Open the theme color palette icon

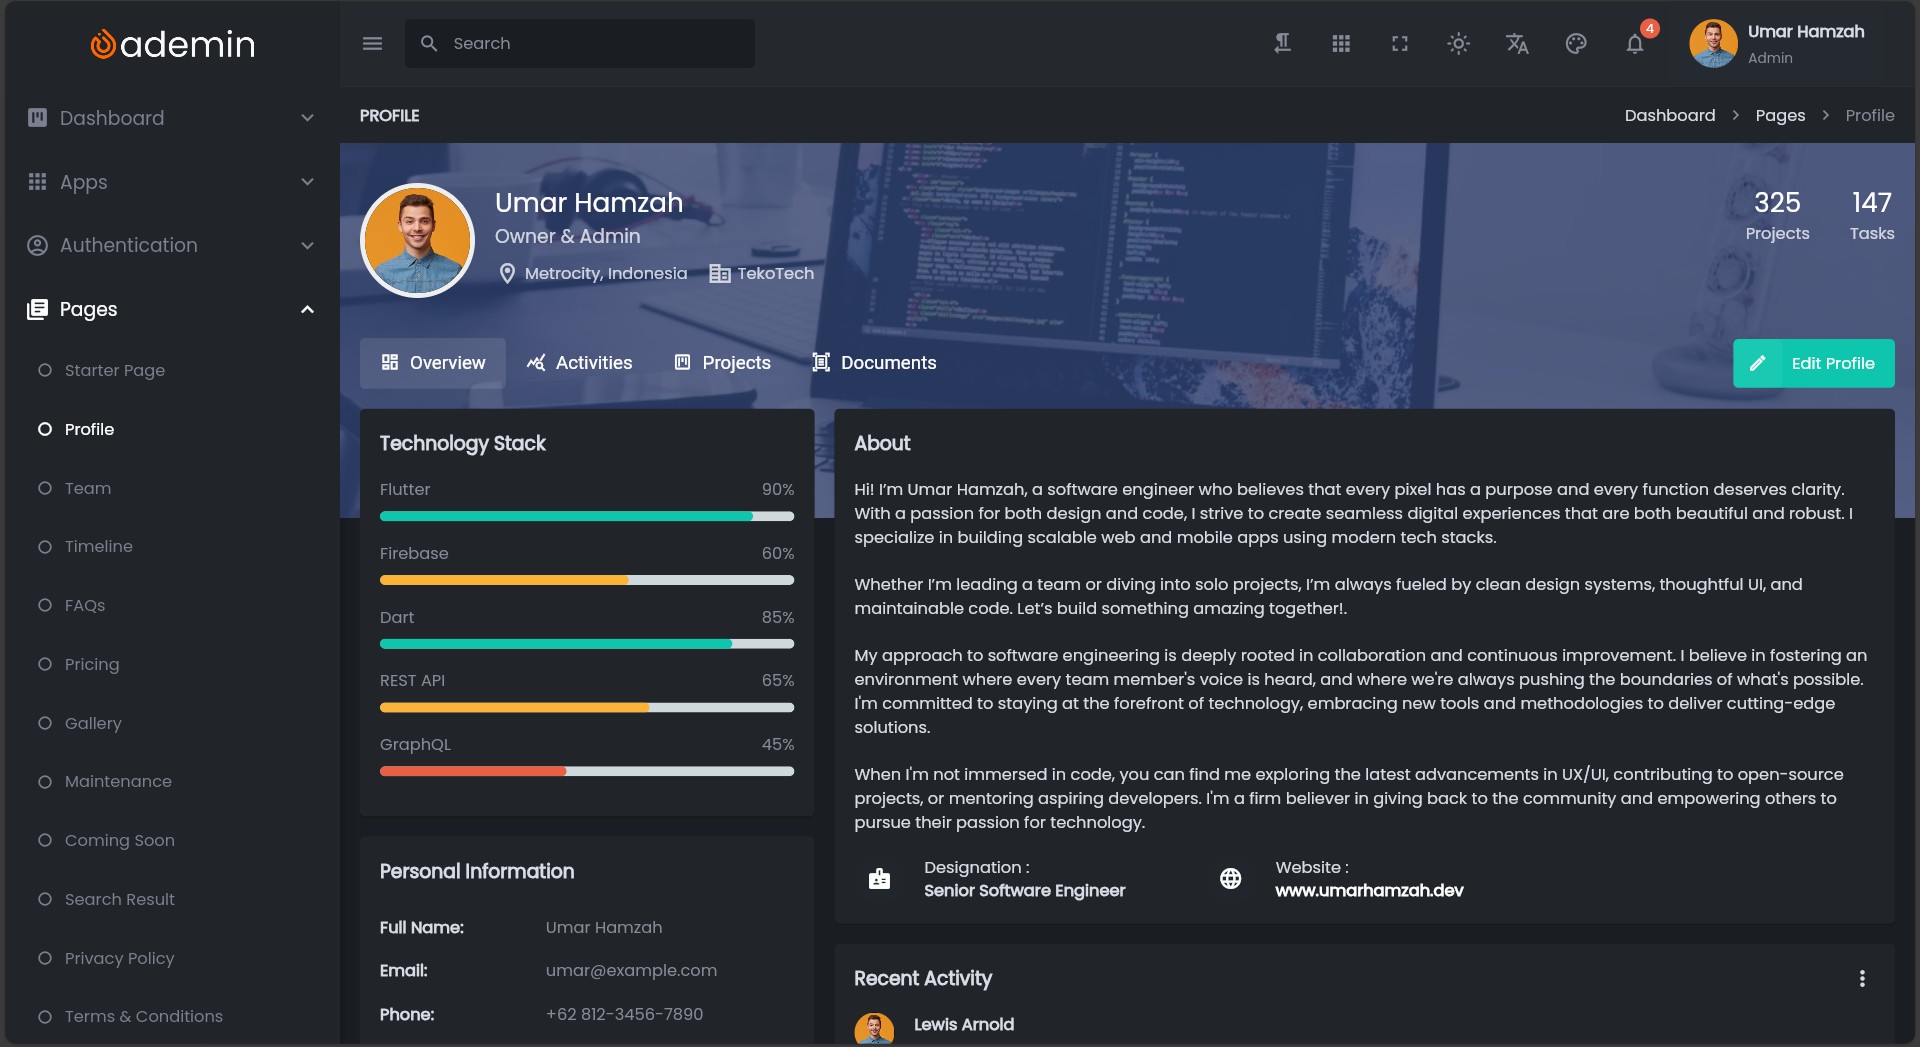click(x=1576, y=44)
